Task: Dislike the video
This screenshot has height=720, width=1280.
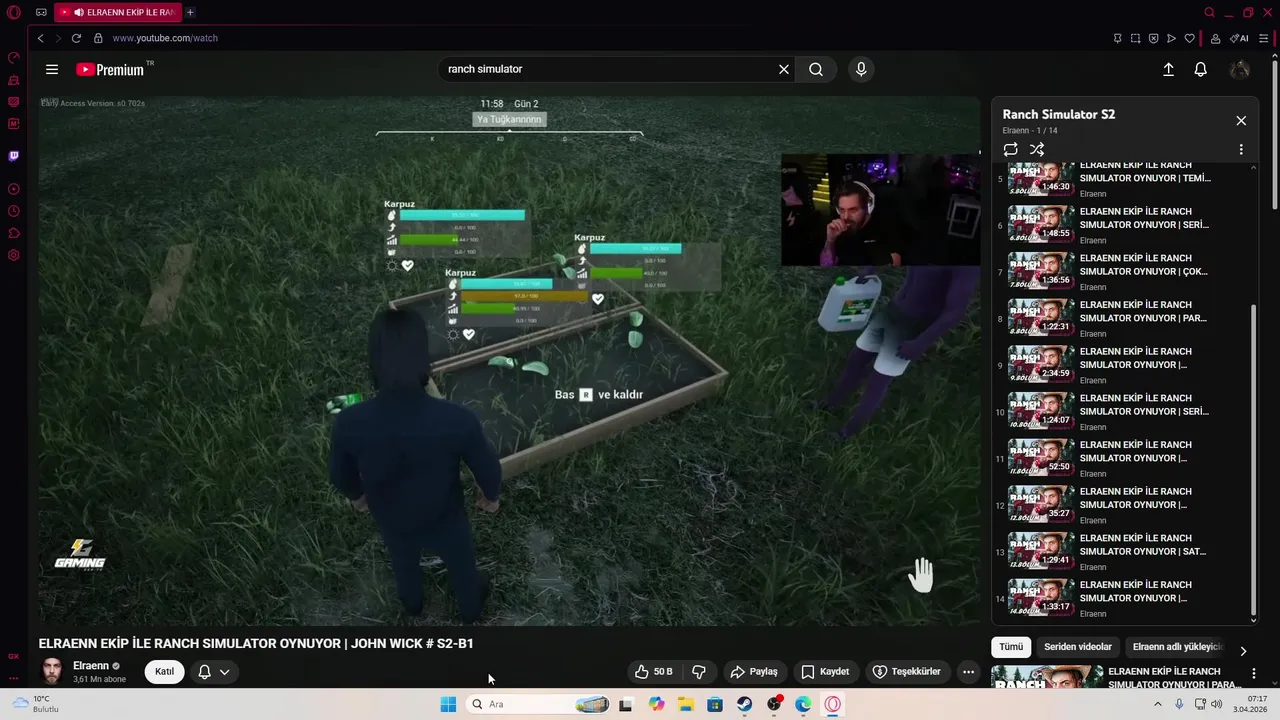Action: tap(699, 672)
